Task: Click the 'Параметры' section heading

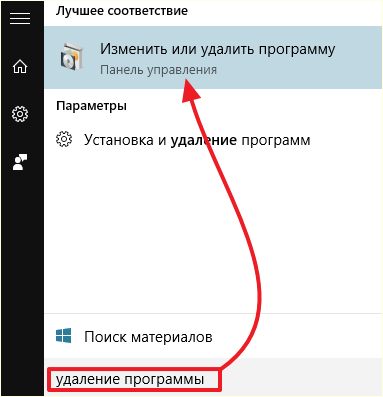Action: point(91,106)
